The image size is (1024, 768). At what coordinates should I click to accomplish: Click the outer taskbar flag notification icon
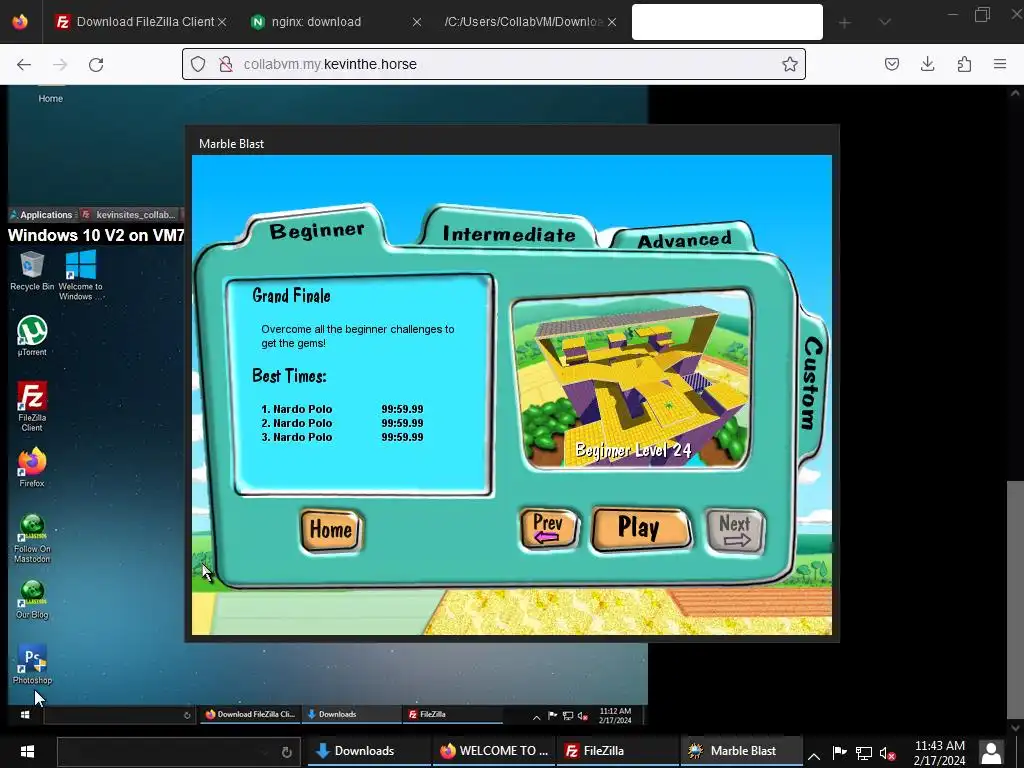[840, 753]
